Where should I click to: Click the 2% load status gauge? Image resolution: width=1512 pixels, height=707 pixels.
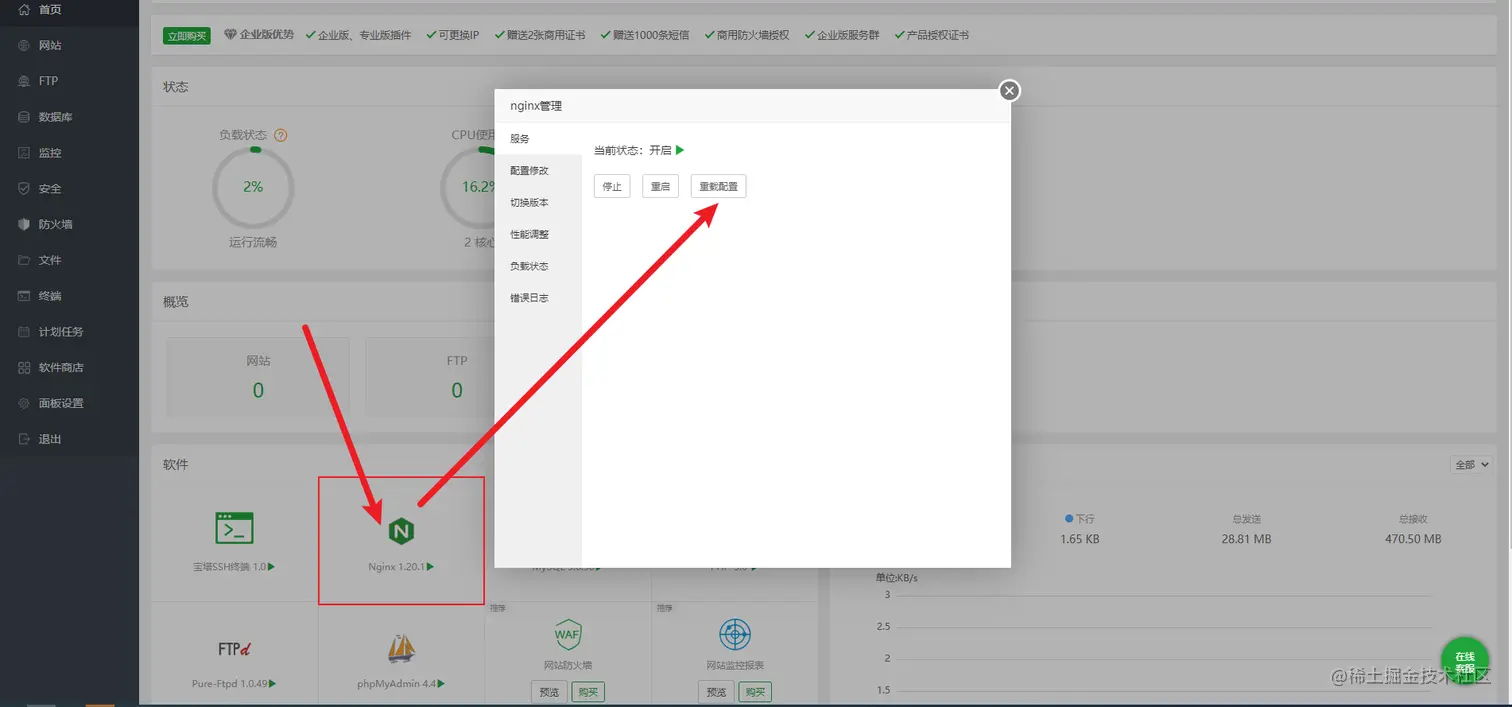[253, 187]
